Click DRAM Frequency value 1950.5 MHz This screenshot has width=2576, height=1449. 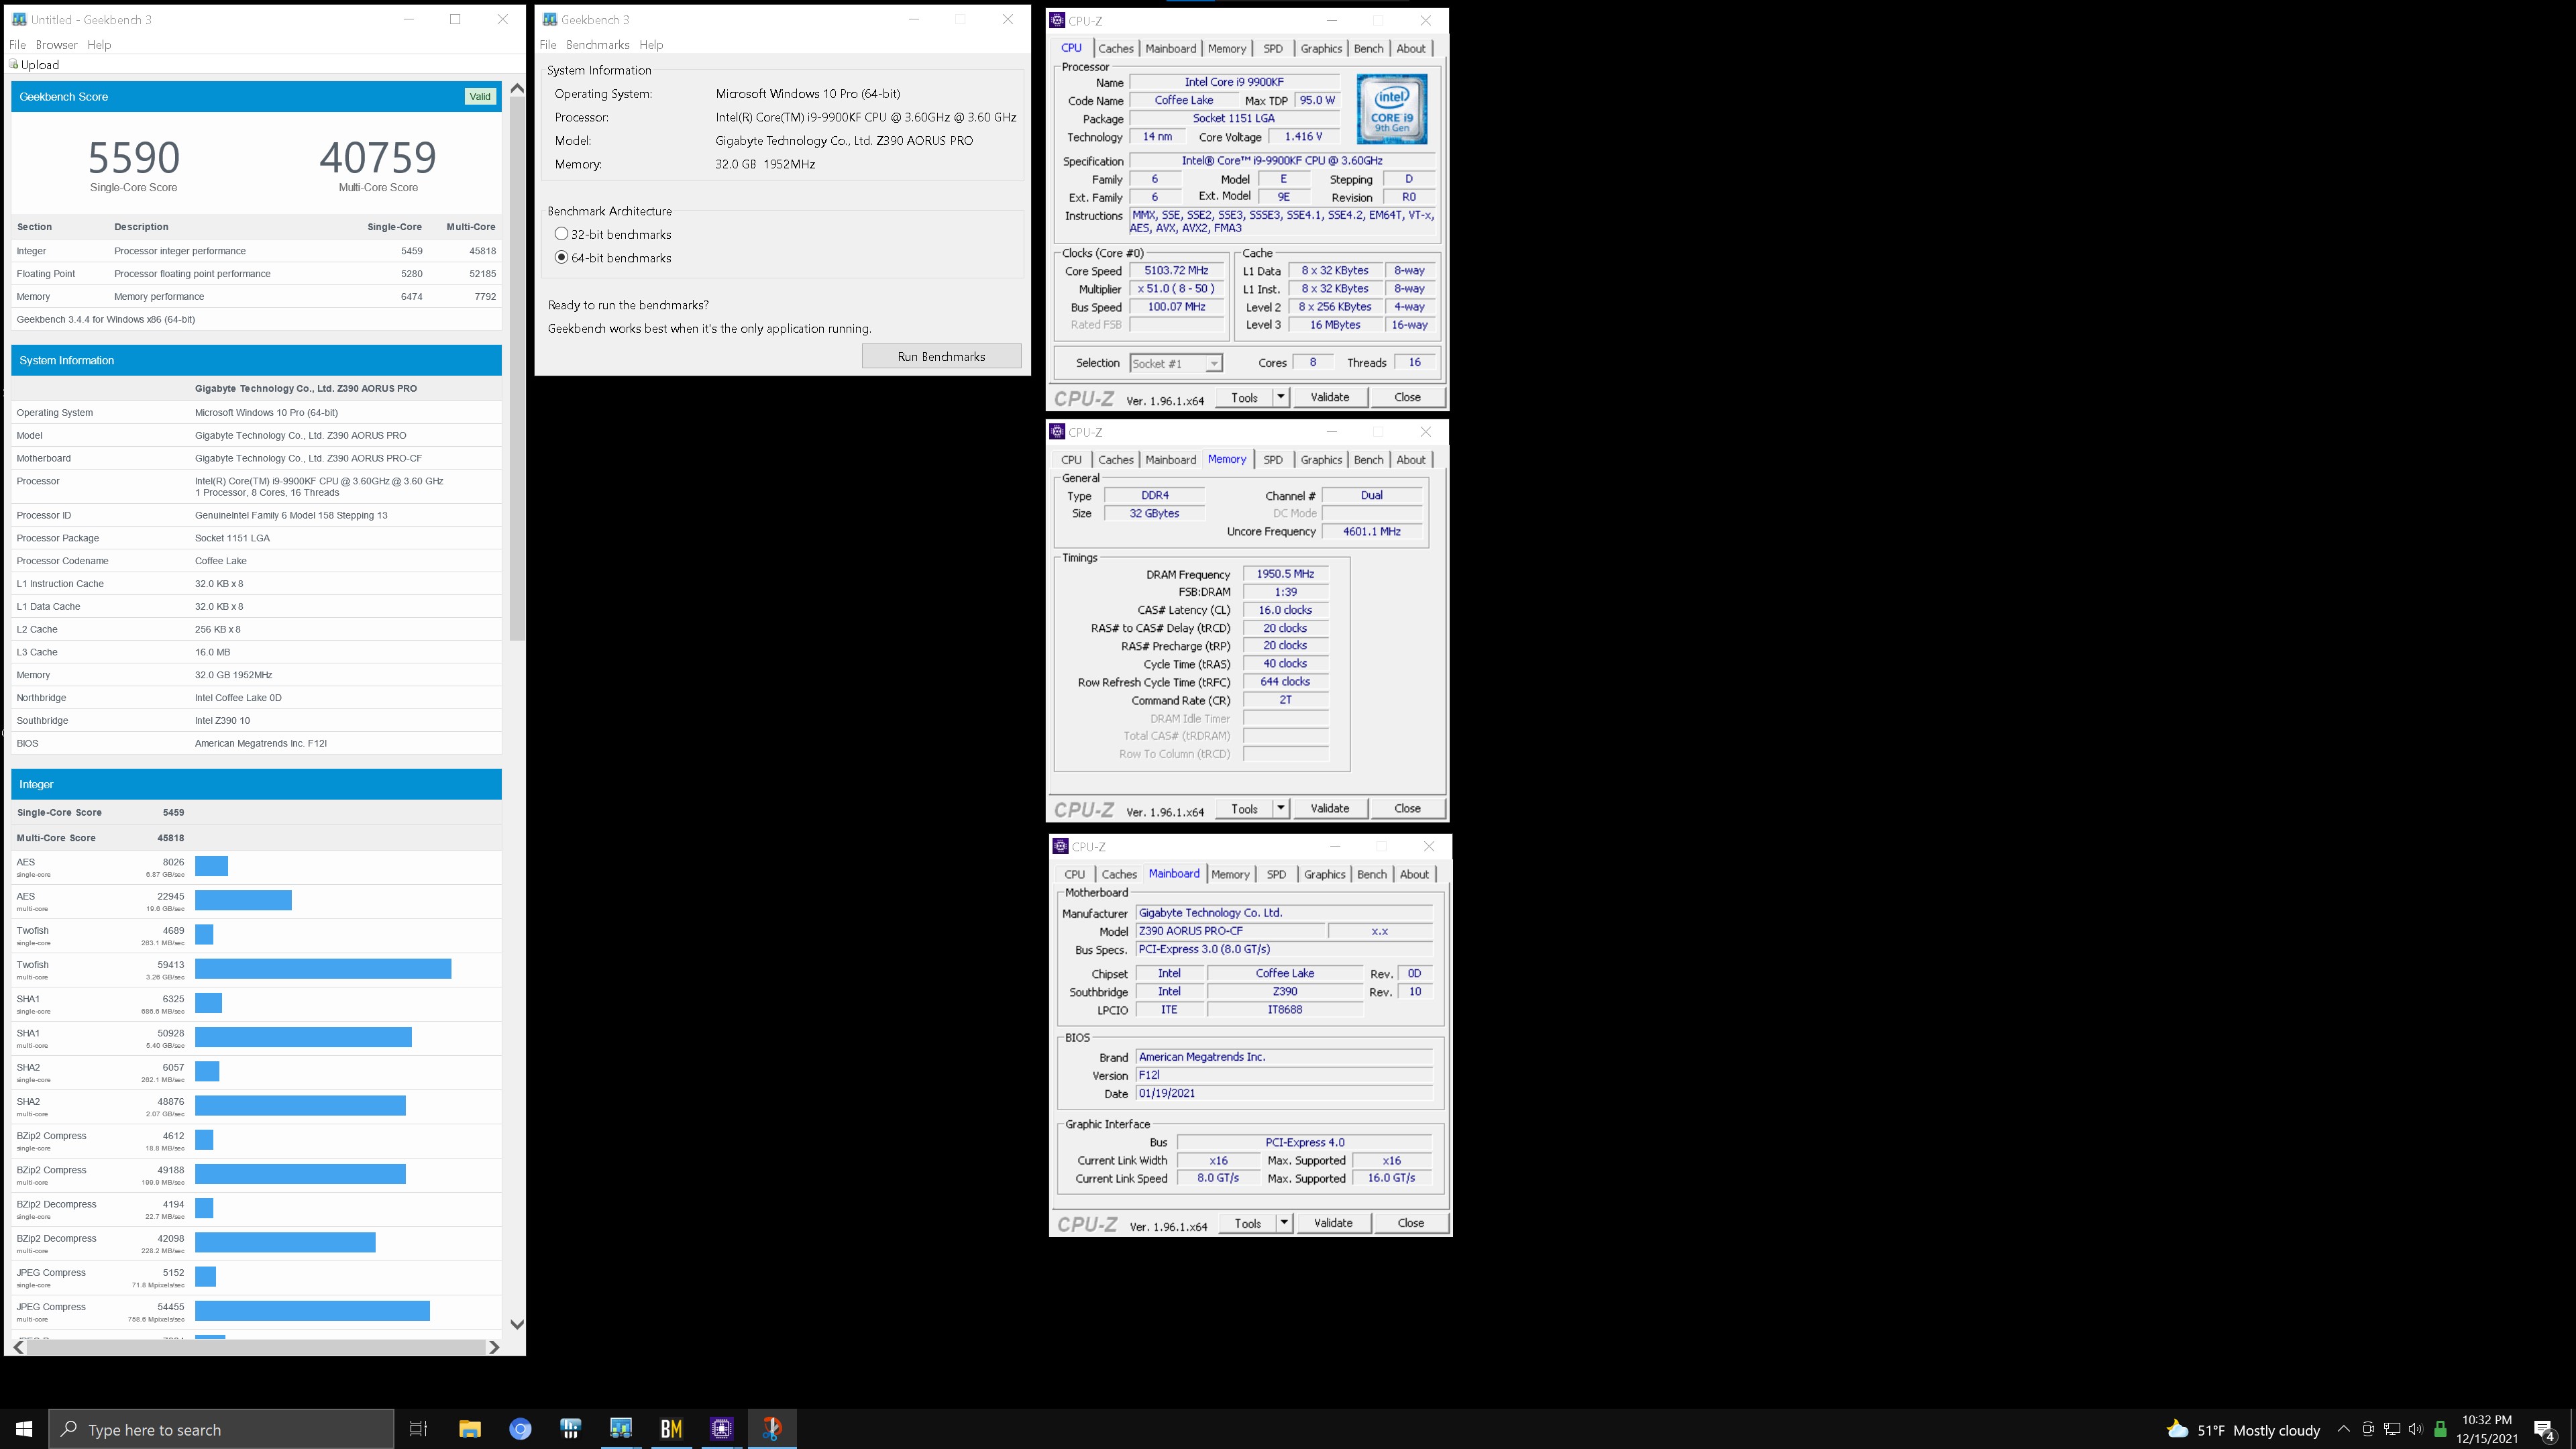click(x=1285, y=574)
